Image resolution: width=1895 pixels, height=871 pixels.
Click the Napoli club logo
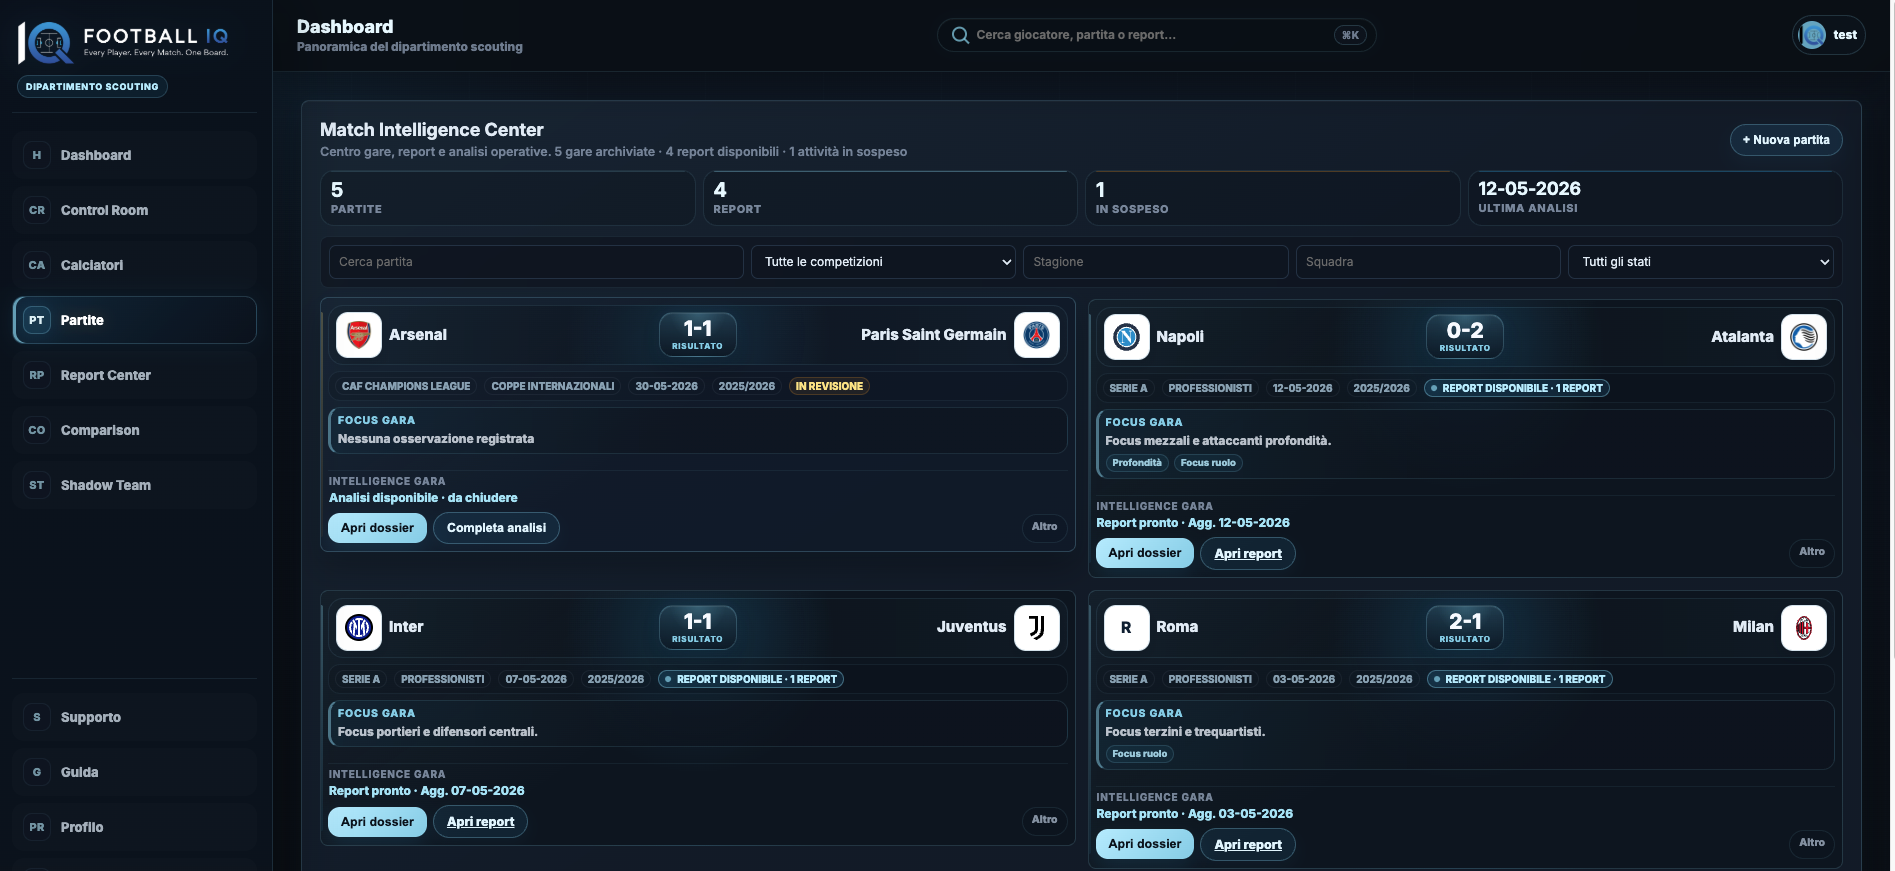pos(1127,337)
